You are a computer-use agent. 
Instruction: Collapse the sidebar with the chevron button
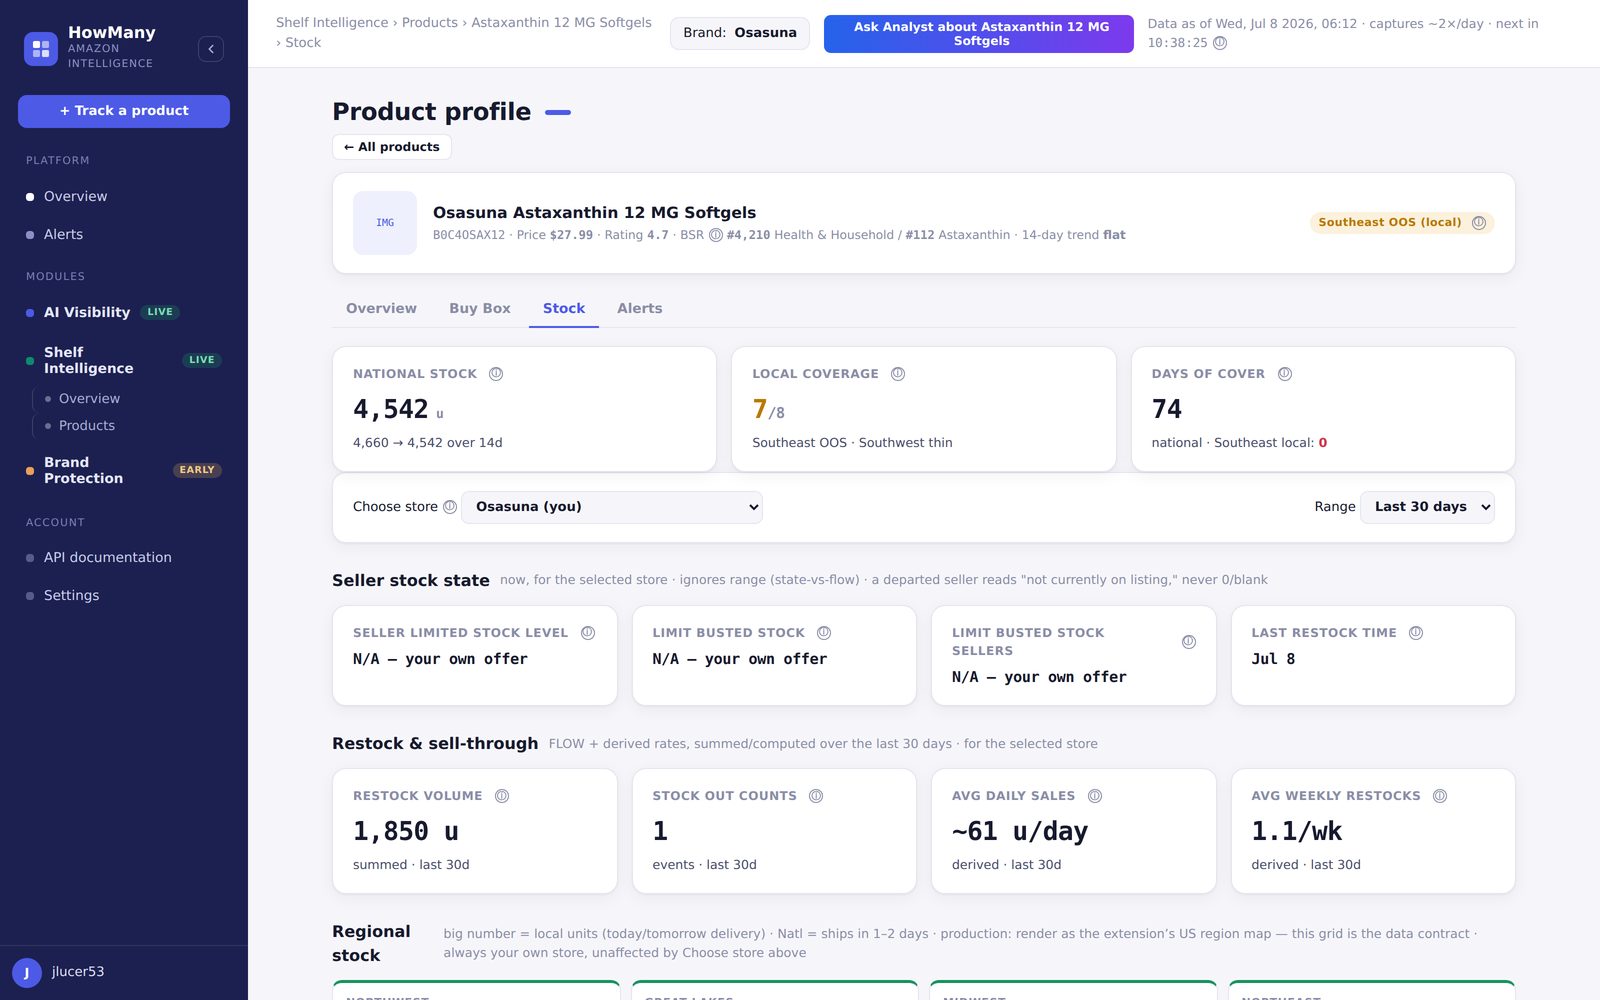211,49
